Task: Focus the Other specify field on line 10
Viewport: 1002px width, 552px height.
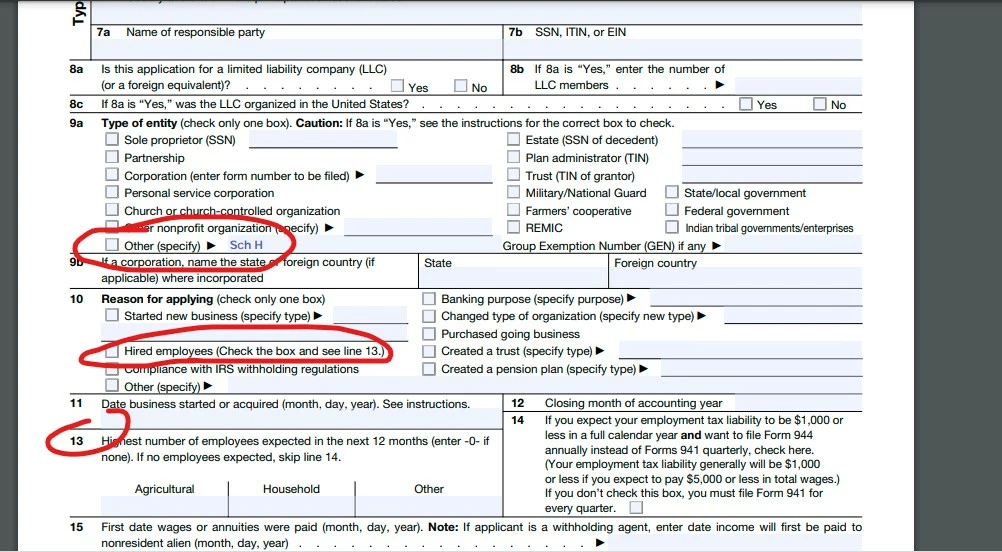Action: pos(545,385)
